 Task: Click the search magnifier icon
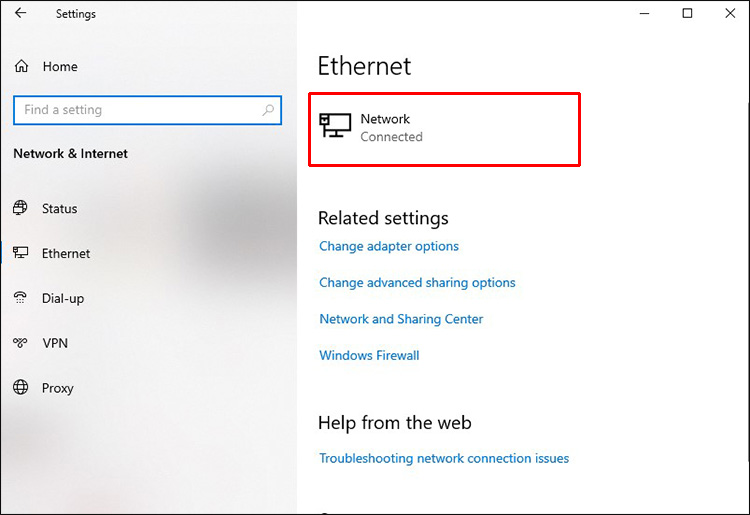(x=269, y=110)
